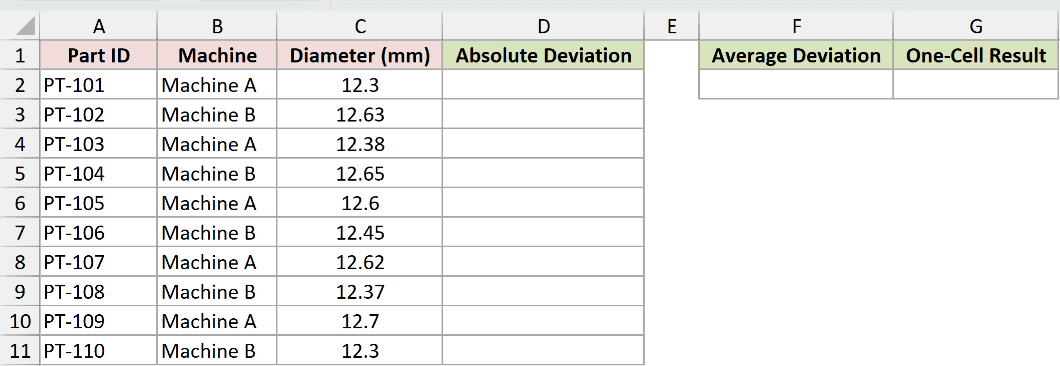1060x366 pixels.
Task: Click the Diameter (mm) header cell
Action: tap(360, 55)
